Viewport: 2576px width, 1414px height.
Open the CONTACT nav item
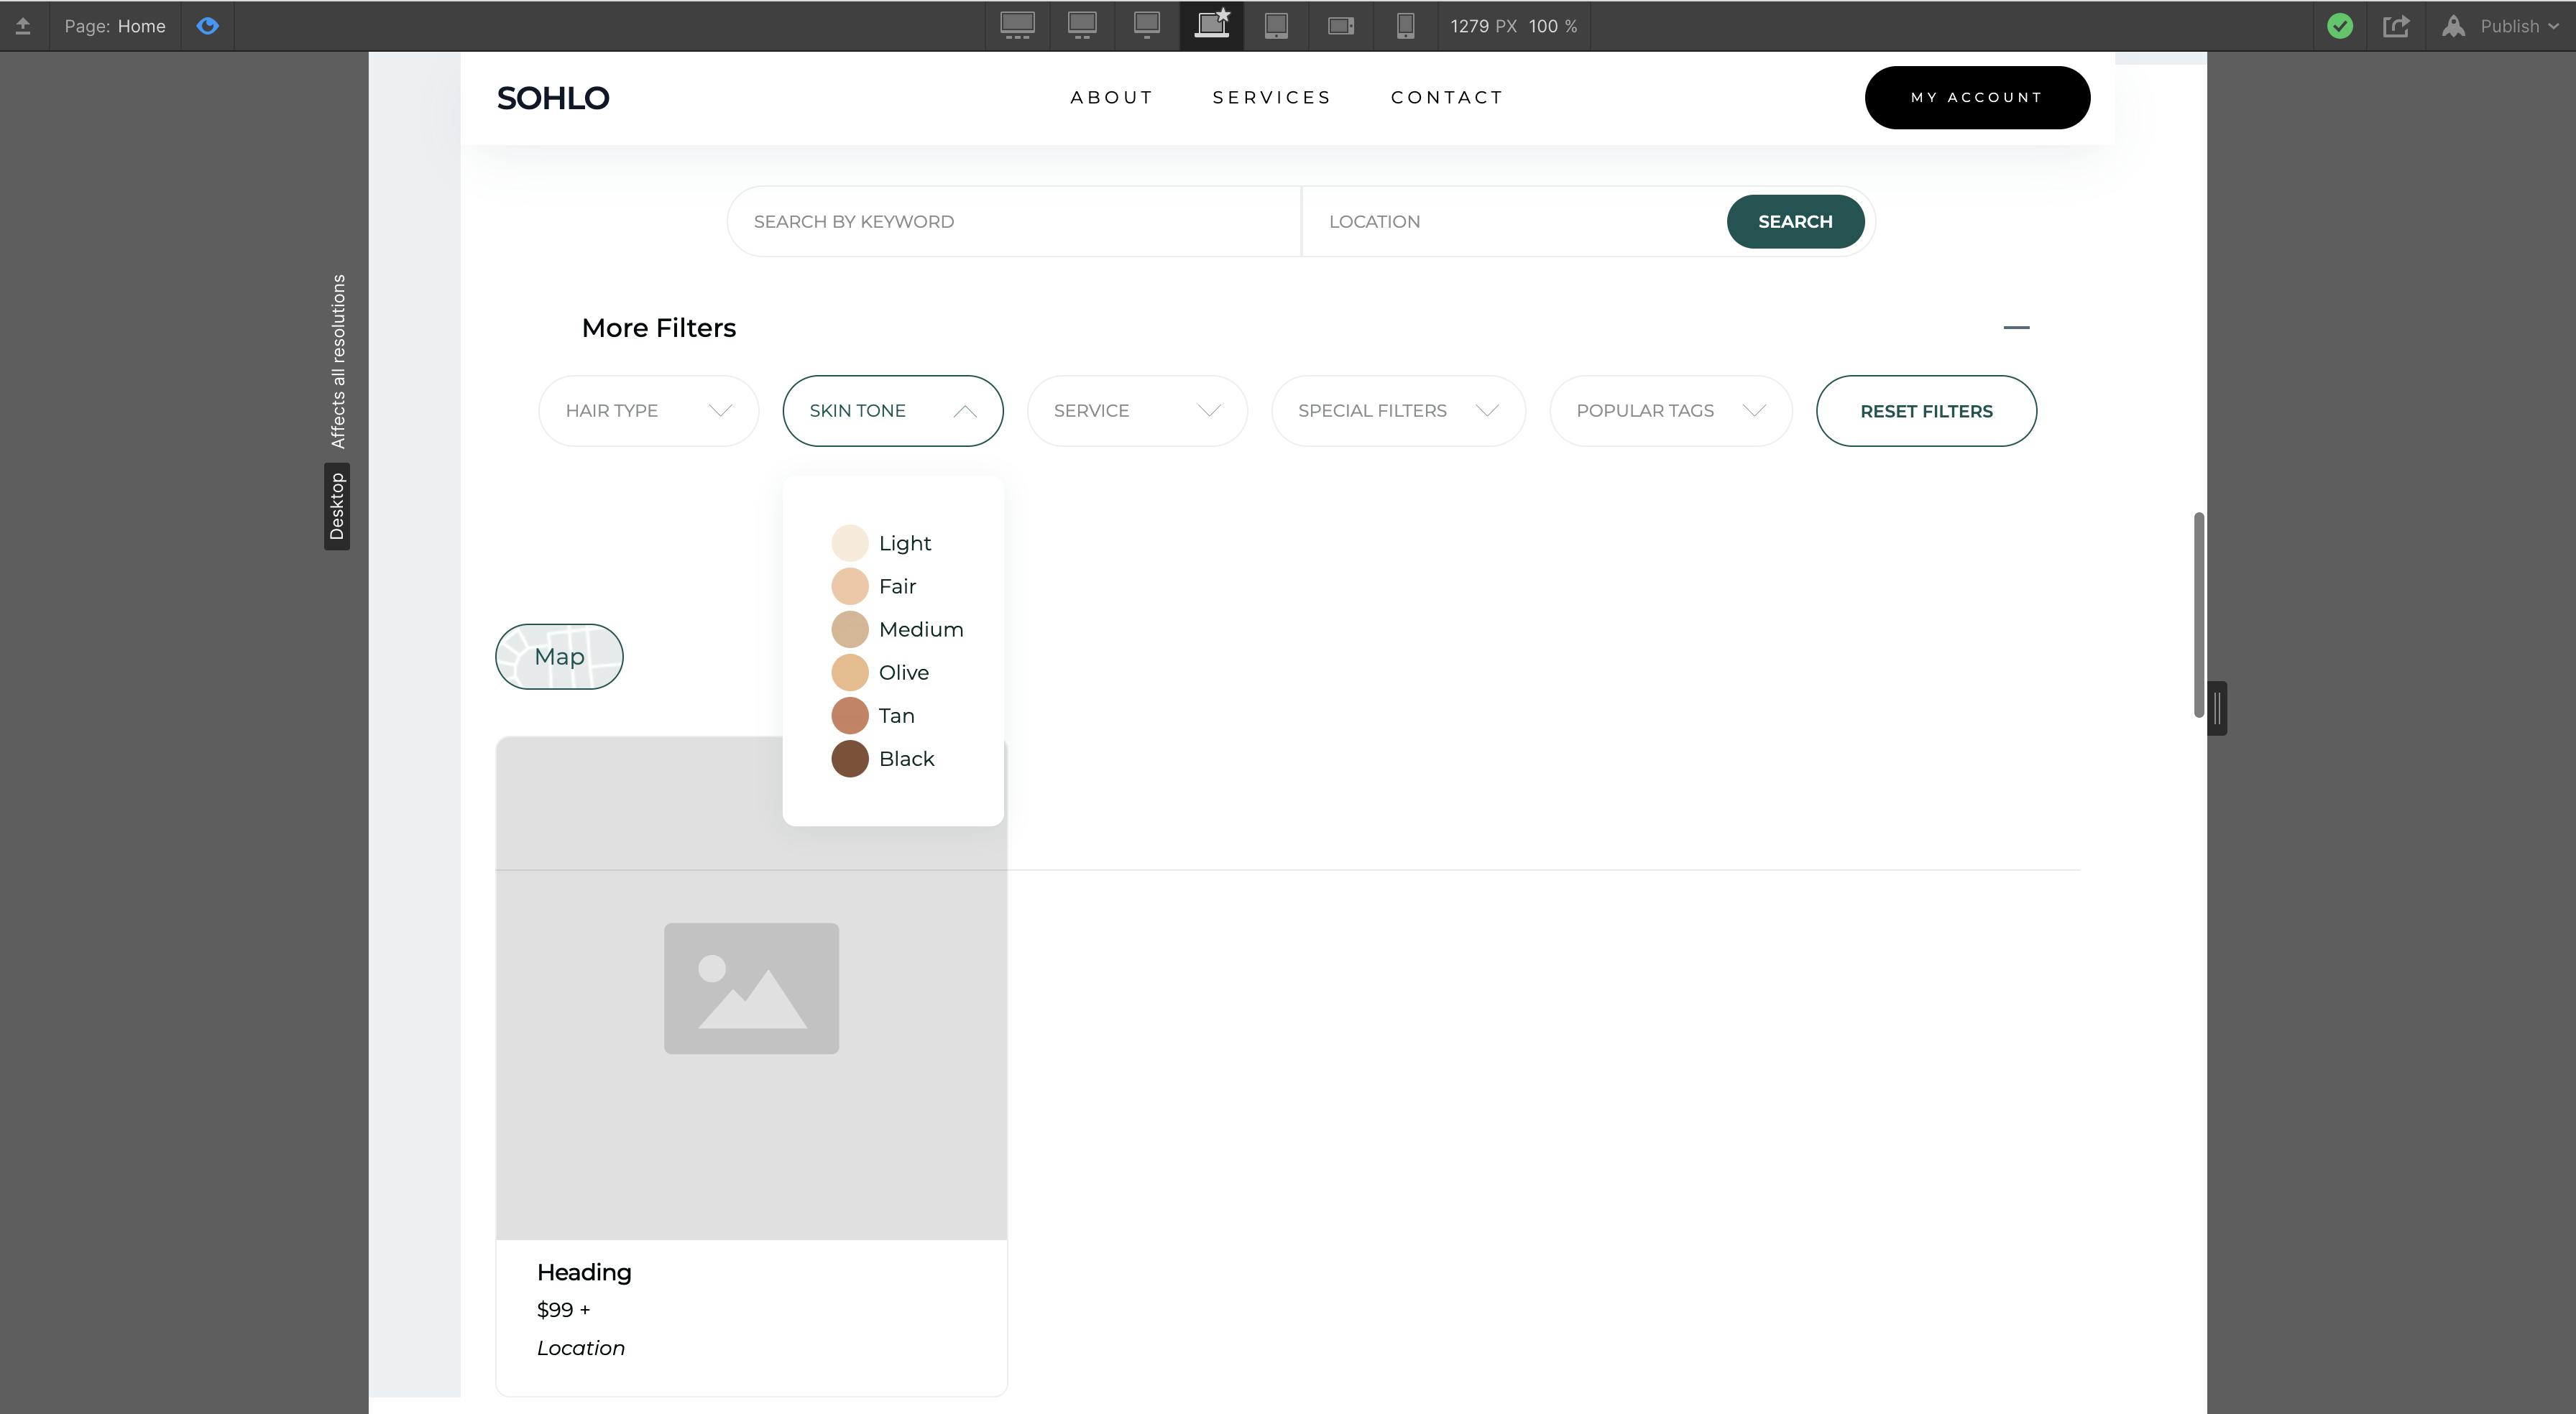pos(1447,97)
